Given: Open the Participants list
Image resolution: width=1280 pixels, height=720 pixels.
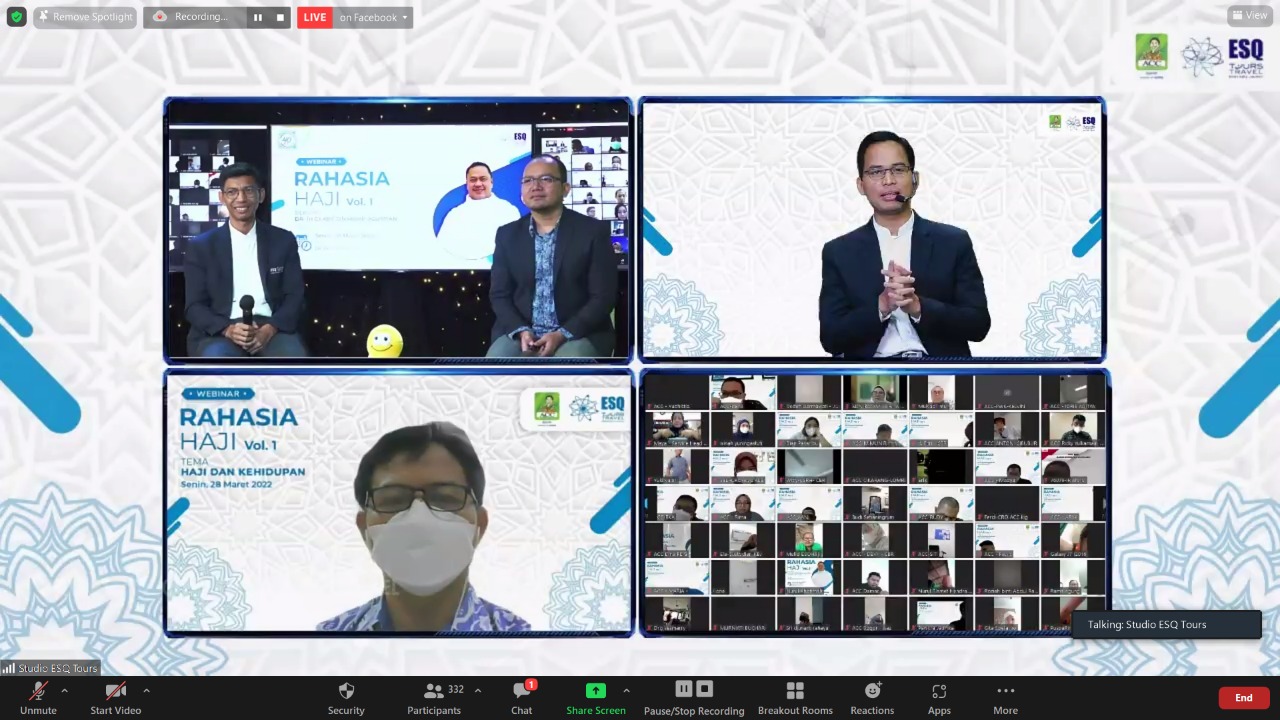Looking at the screenshot, I should pos(434,697).
